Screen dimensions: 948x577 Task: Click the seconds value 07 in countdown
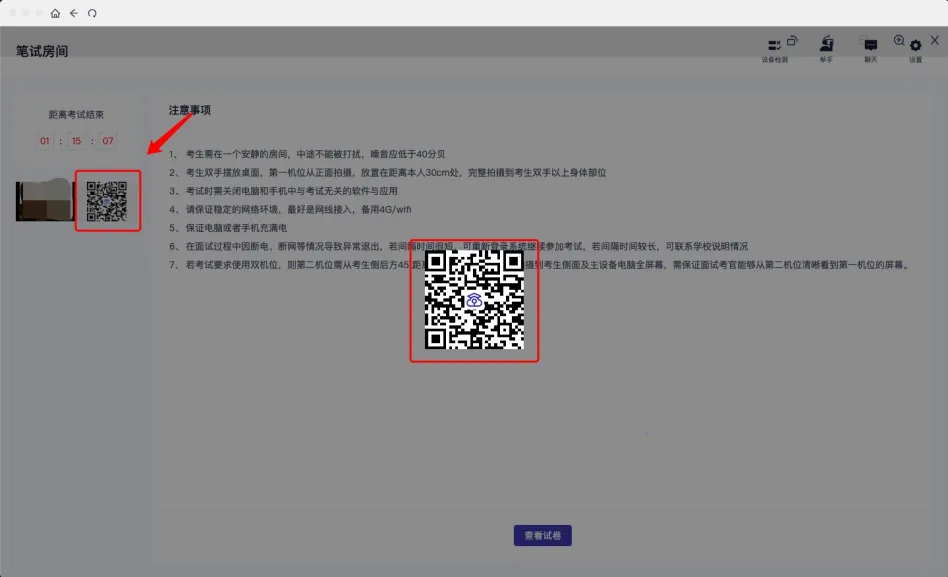(x=107, y=141)
